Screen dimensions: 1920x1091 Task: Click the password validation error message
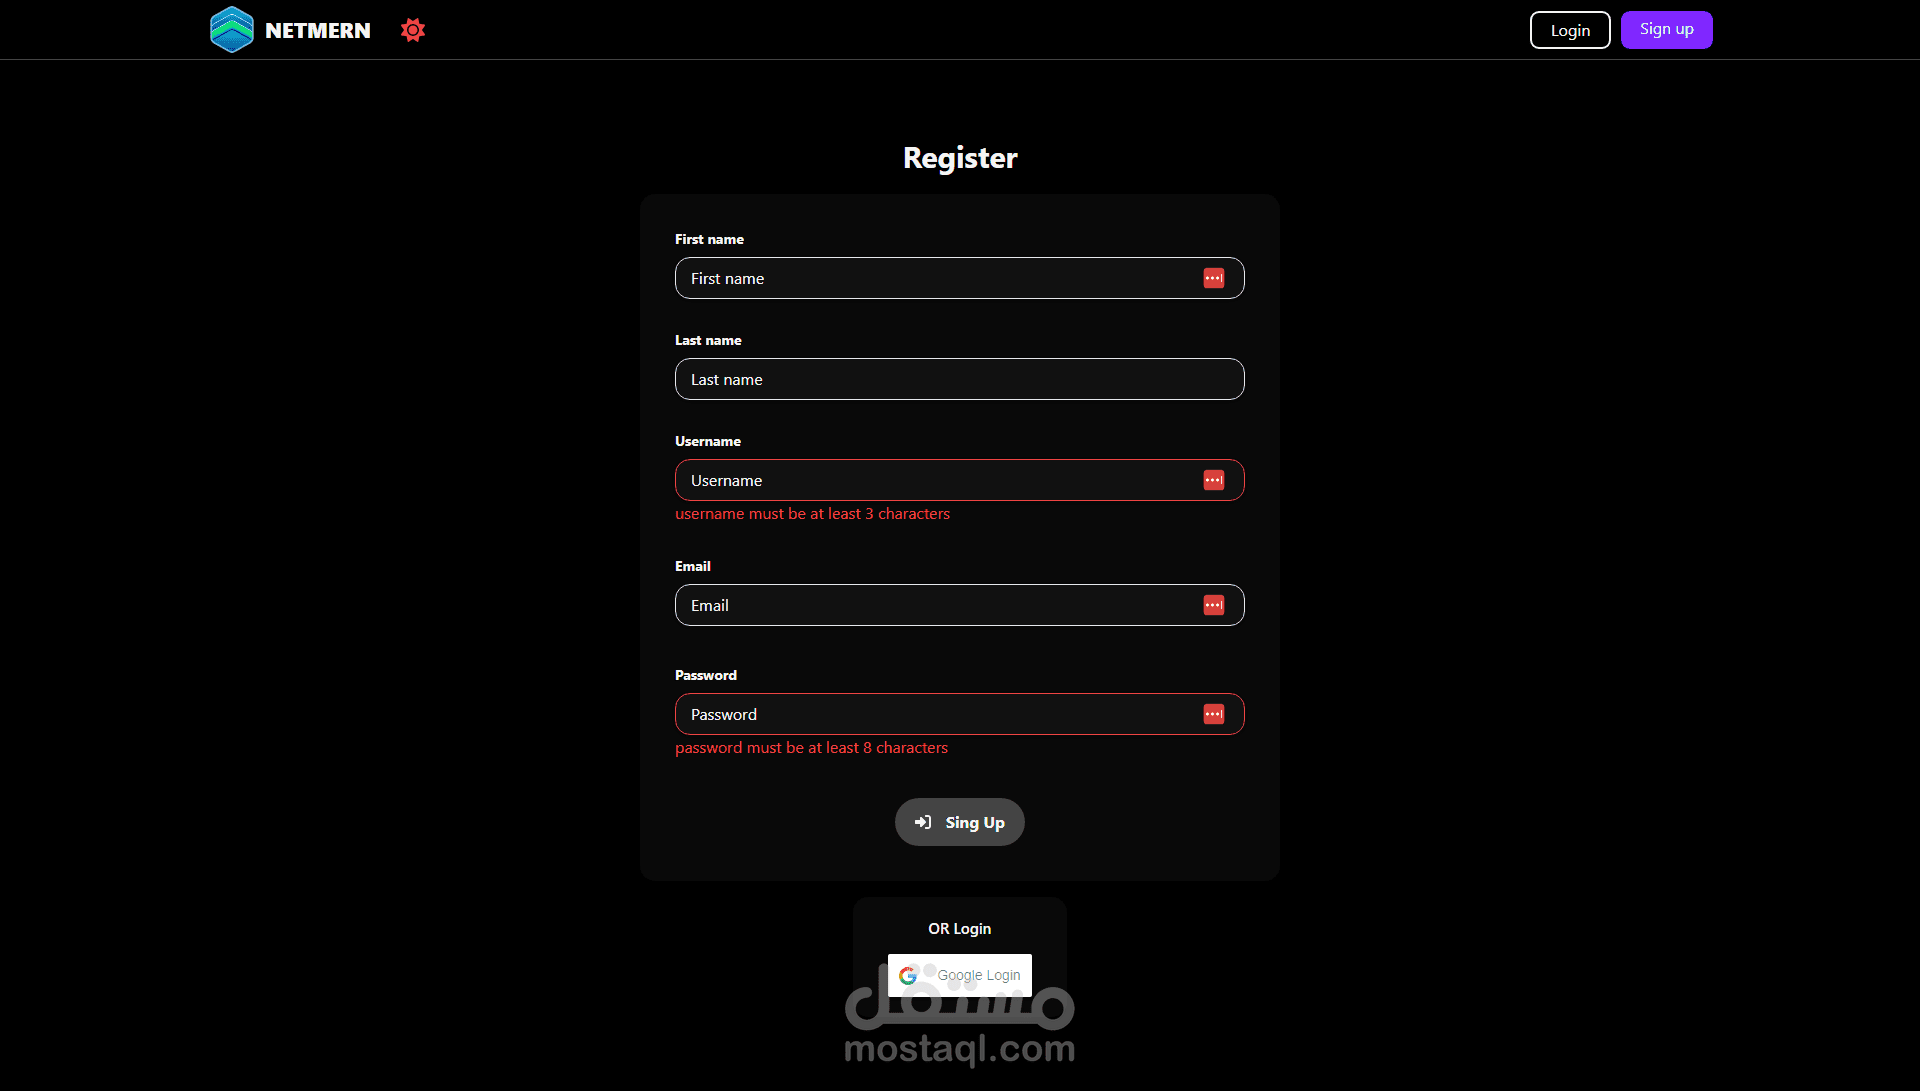tap(811, 748)
